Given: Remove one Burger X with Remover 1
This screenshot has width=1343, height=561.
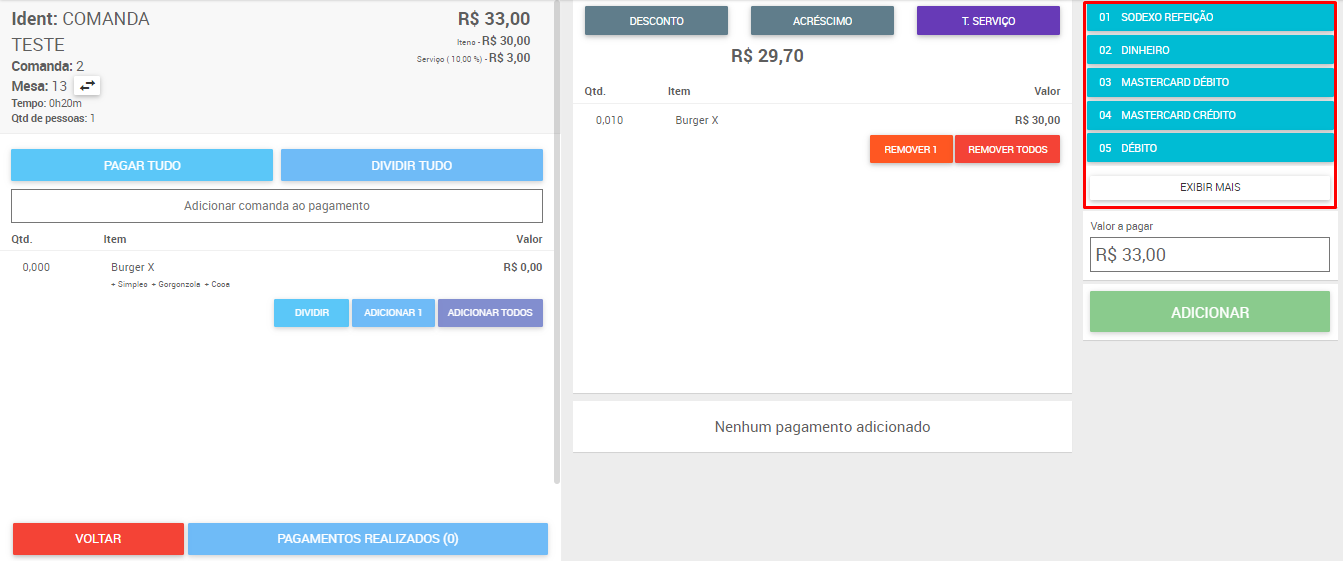Looking at the screenshot, I should point(911,149).
